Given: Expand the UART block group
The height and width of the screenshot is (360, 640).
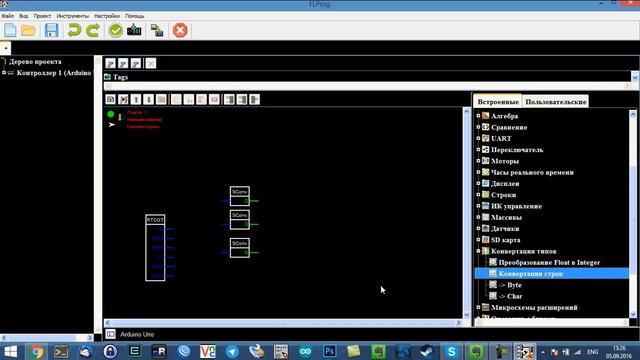Looking at the screenshot, I should point(478,138).
